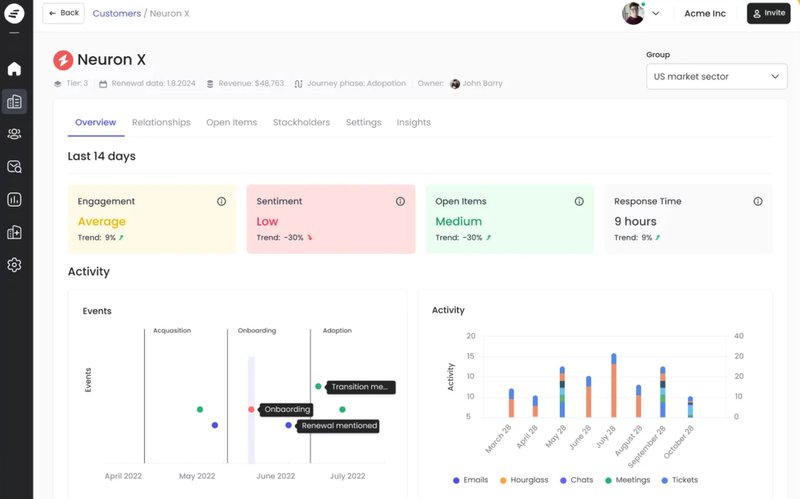Click the Back button

tap(63, 13)
